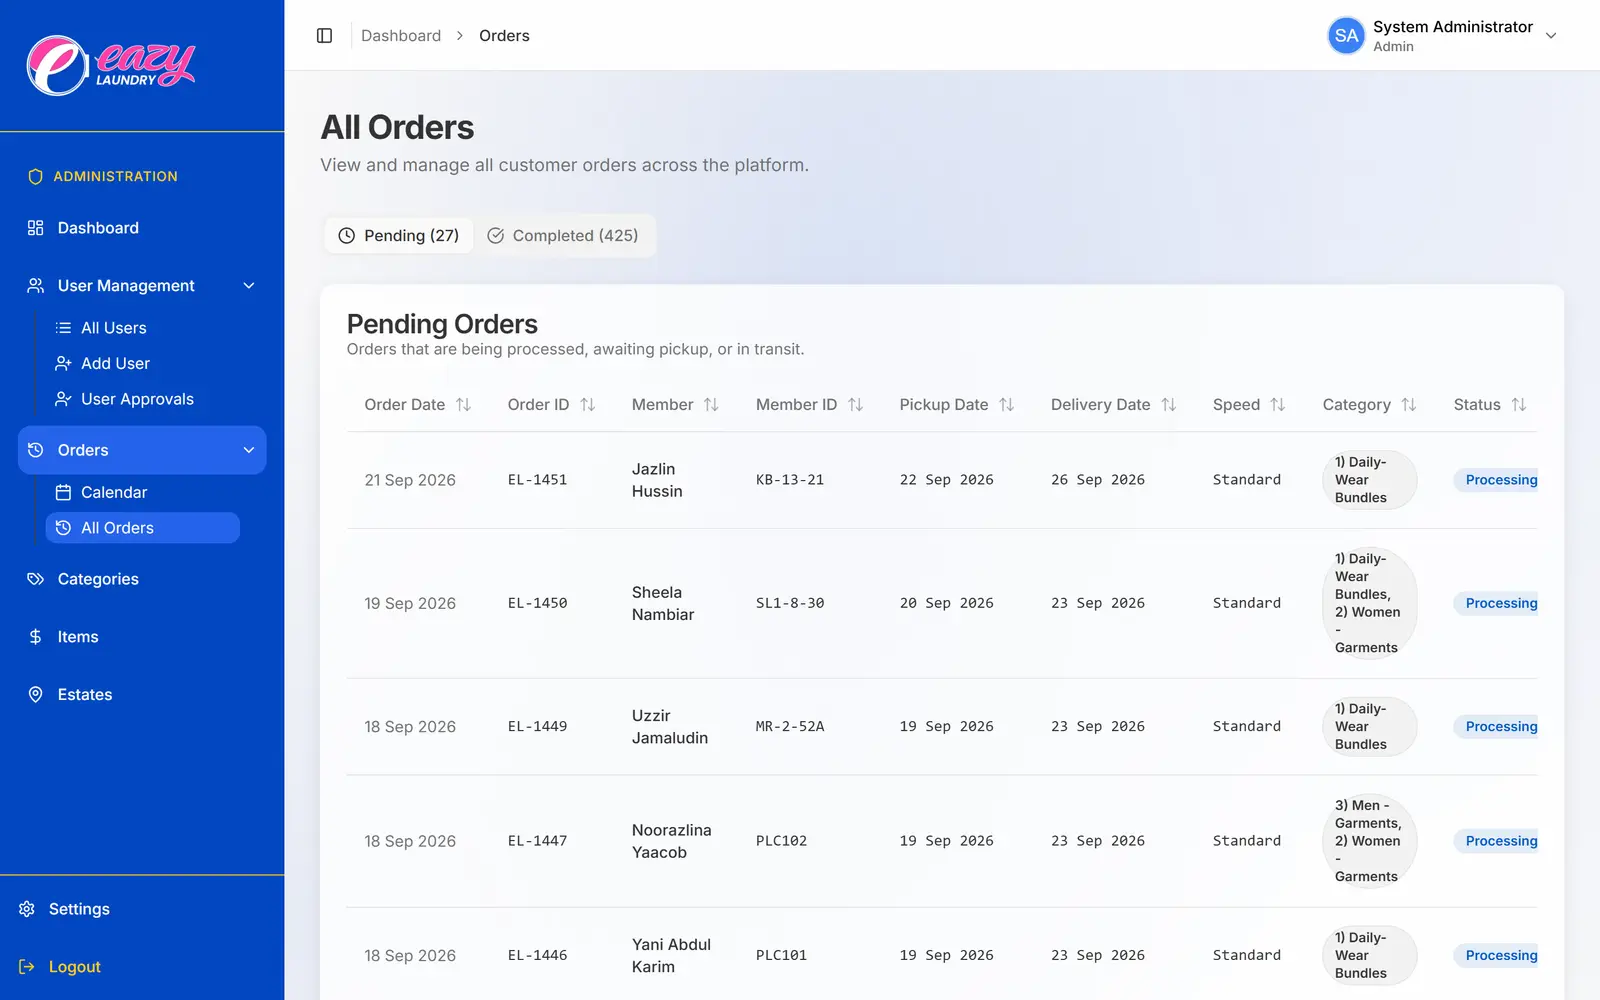
Task: Click order ID EL-1447
Action: (x=537, y=841)
